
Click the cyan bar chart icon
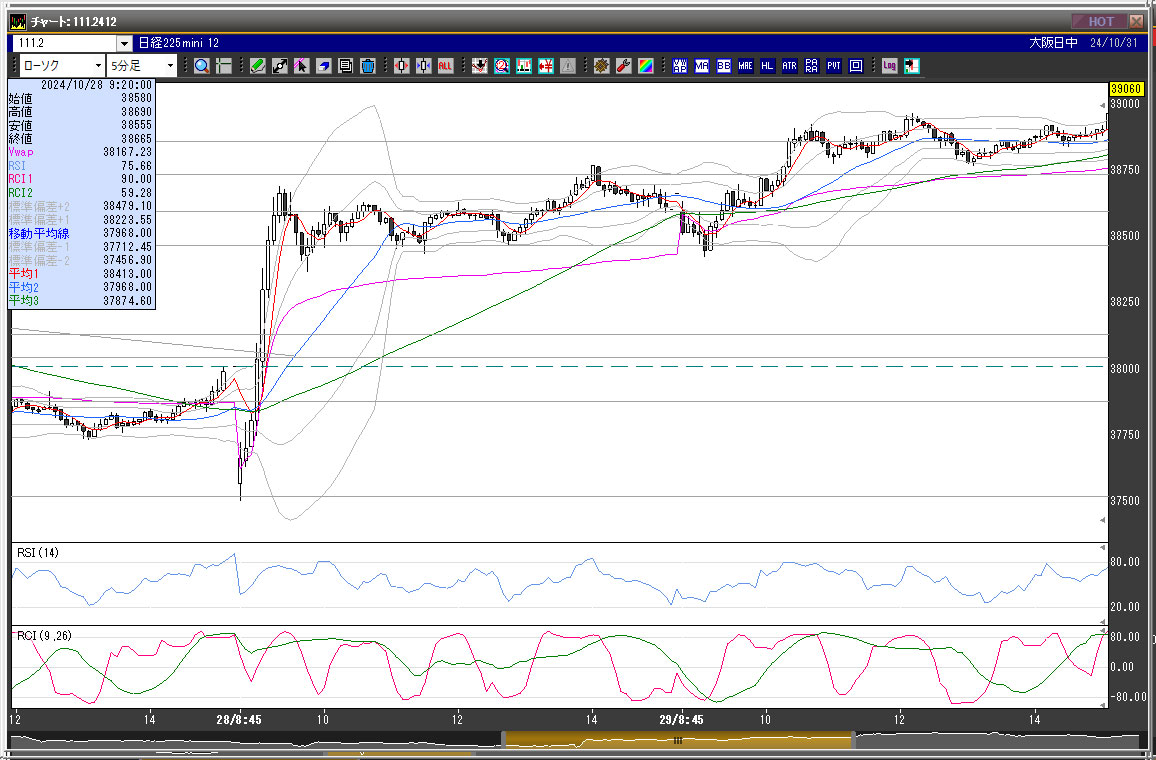pyautogui.click(x=523, y=66)
